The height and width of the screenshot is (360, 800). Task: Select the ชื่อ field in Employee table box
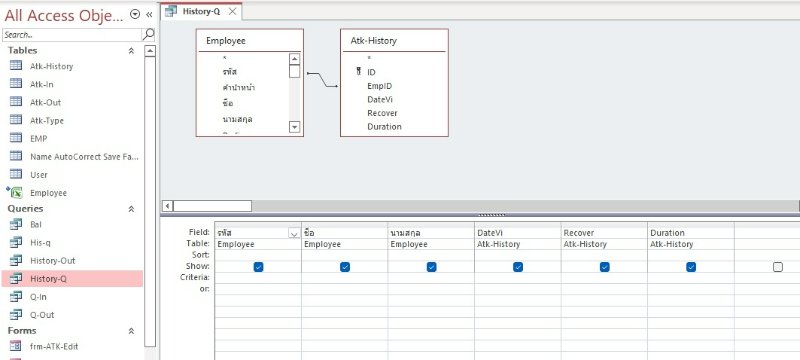(x=228, y=103)
